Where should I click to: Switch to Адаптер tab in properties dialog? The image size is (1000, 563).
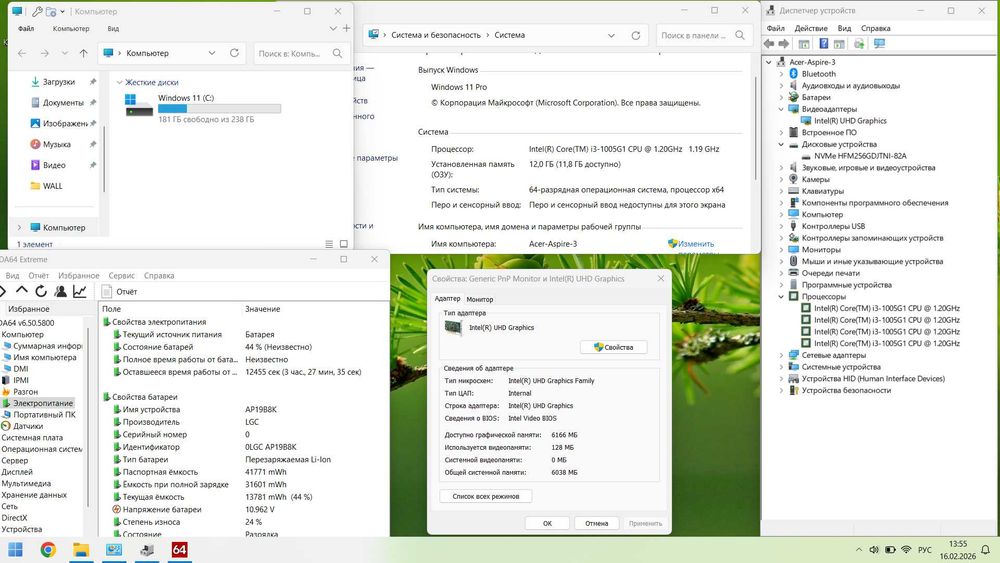pos(447,298)
